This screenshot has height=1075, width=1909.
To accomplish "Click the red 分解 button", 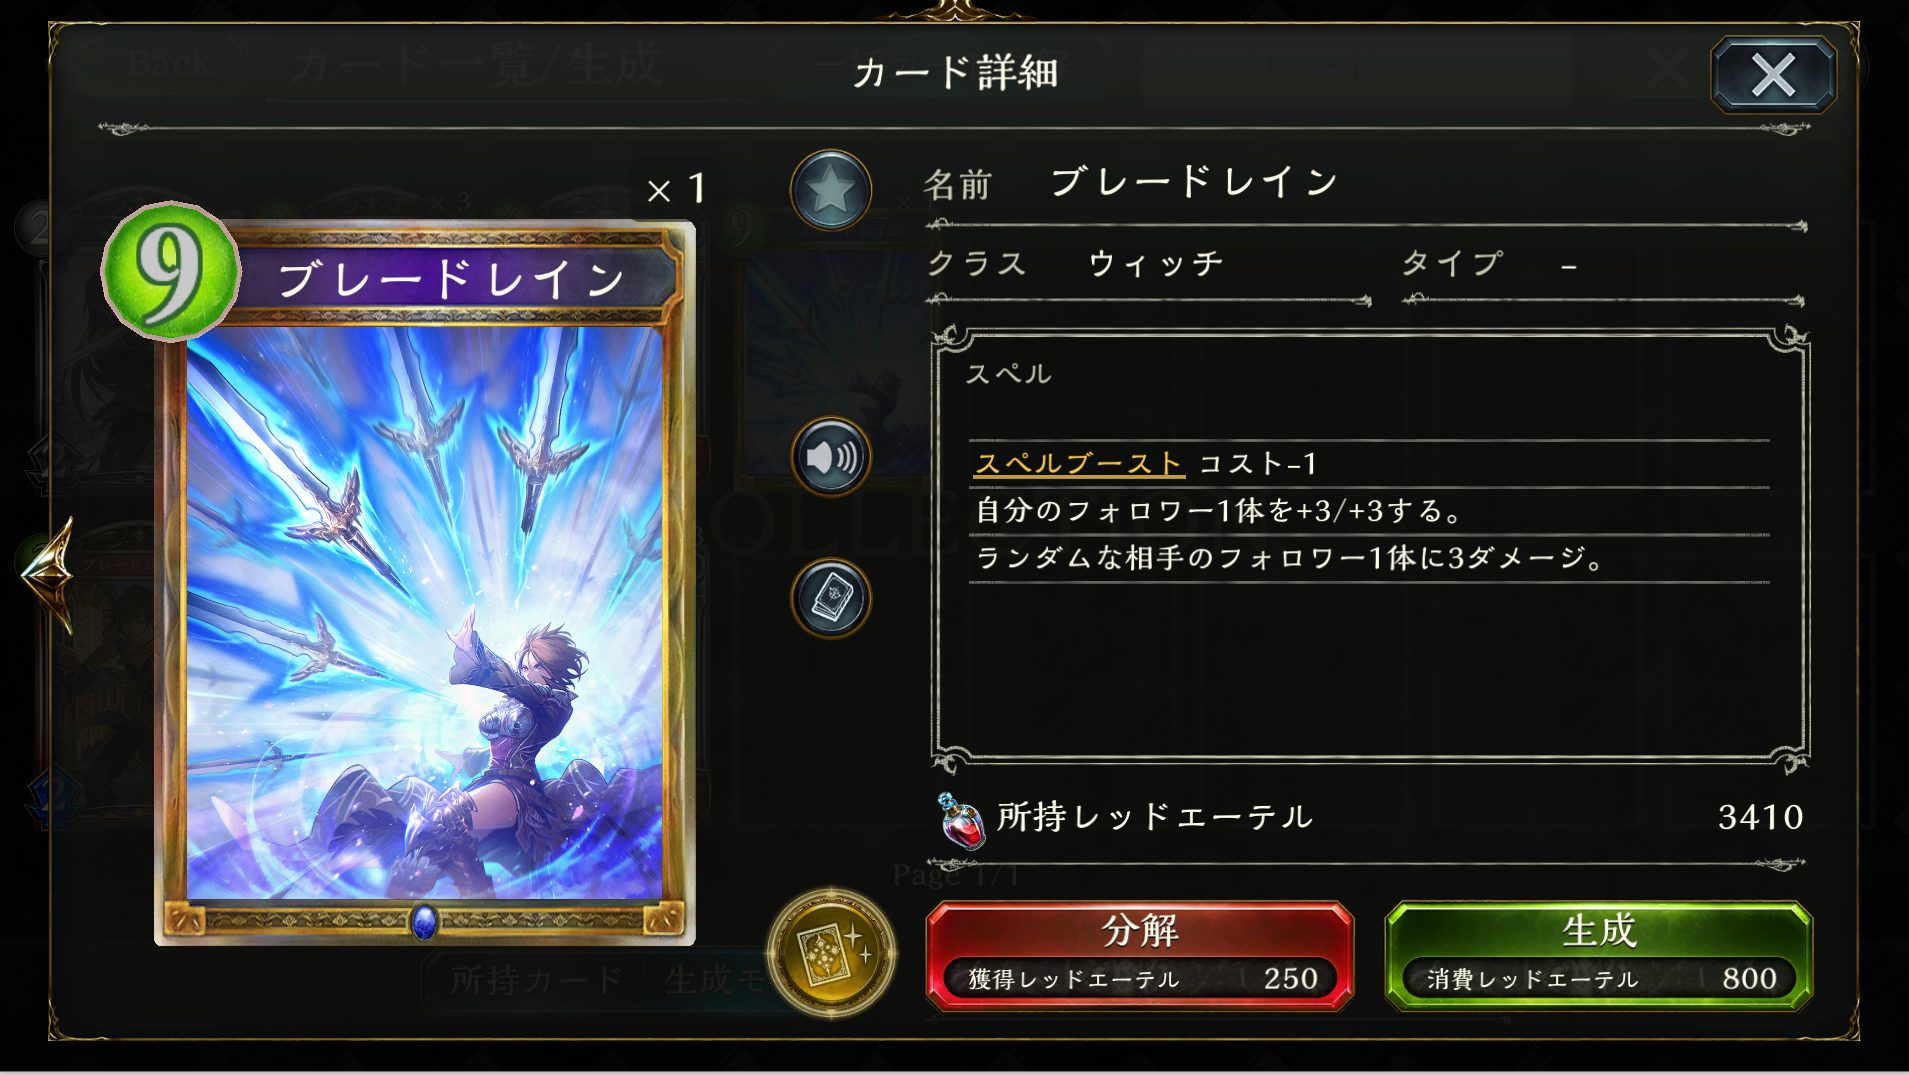I will pyautogui.click(x=1140, y=955).
